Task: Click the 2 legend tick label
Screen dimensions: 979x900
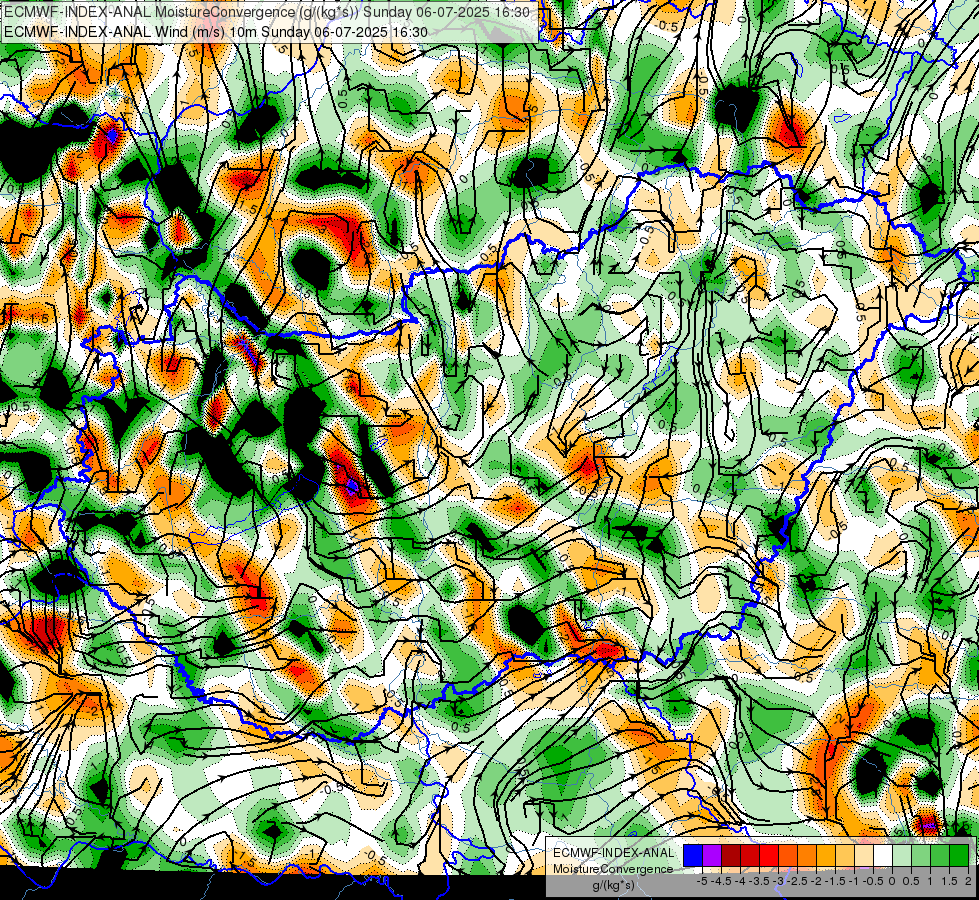Action: 968,881
